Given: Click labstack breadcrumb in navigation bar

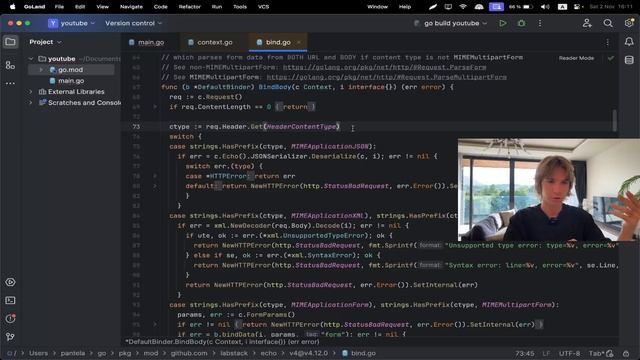Looking at the screenshot, I should point(234,353).
